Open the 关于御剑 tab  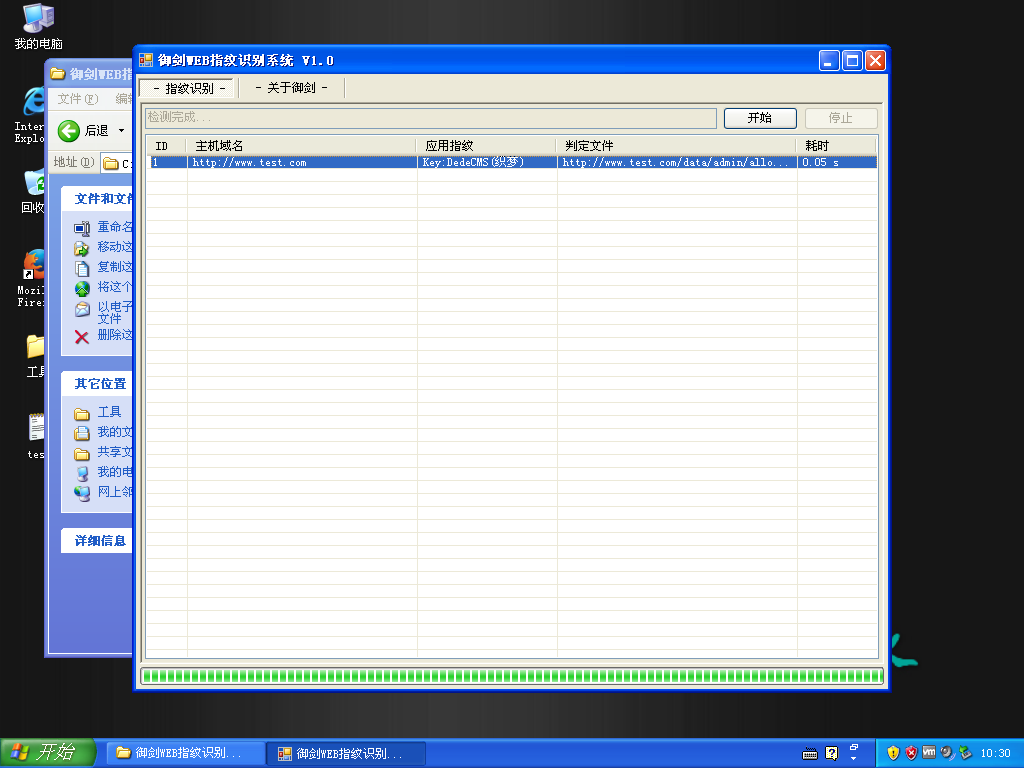point(291,88)
